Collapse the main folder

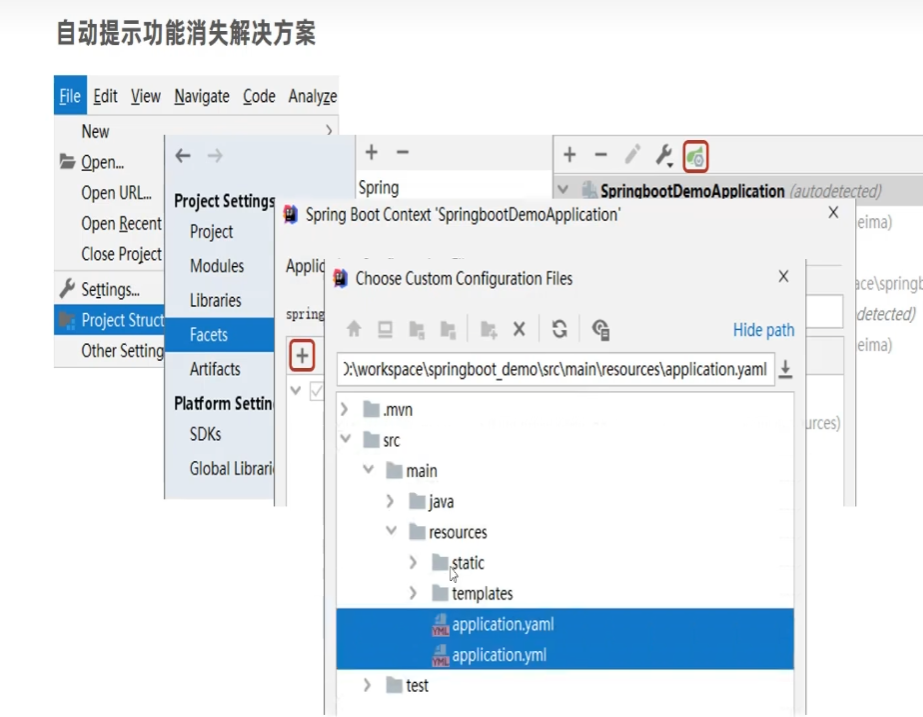point(368,469)
